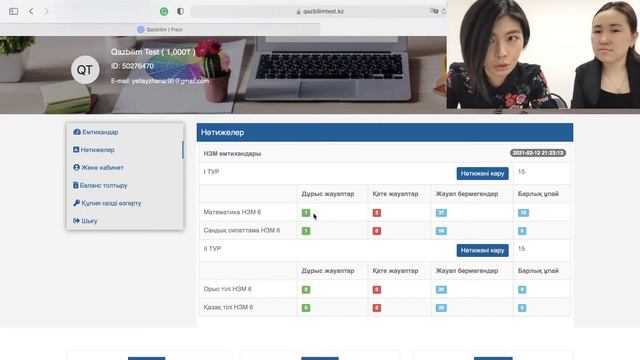Click the Математика НЗМ 6 row label
This screenshot has width=640, height=360.
click(x=232, y=212)
